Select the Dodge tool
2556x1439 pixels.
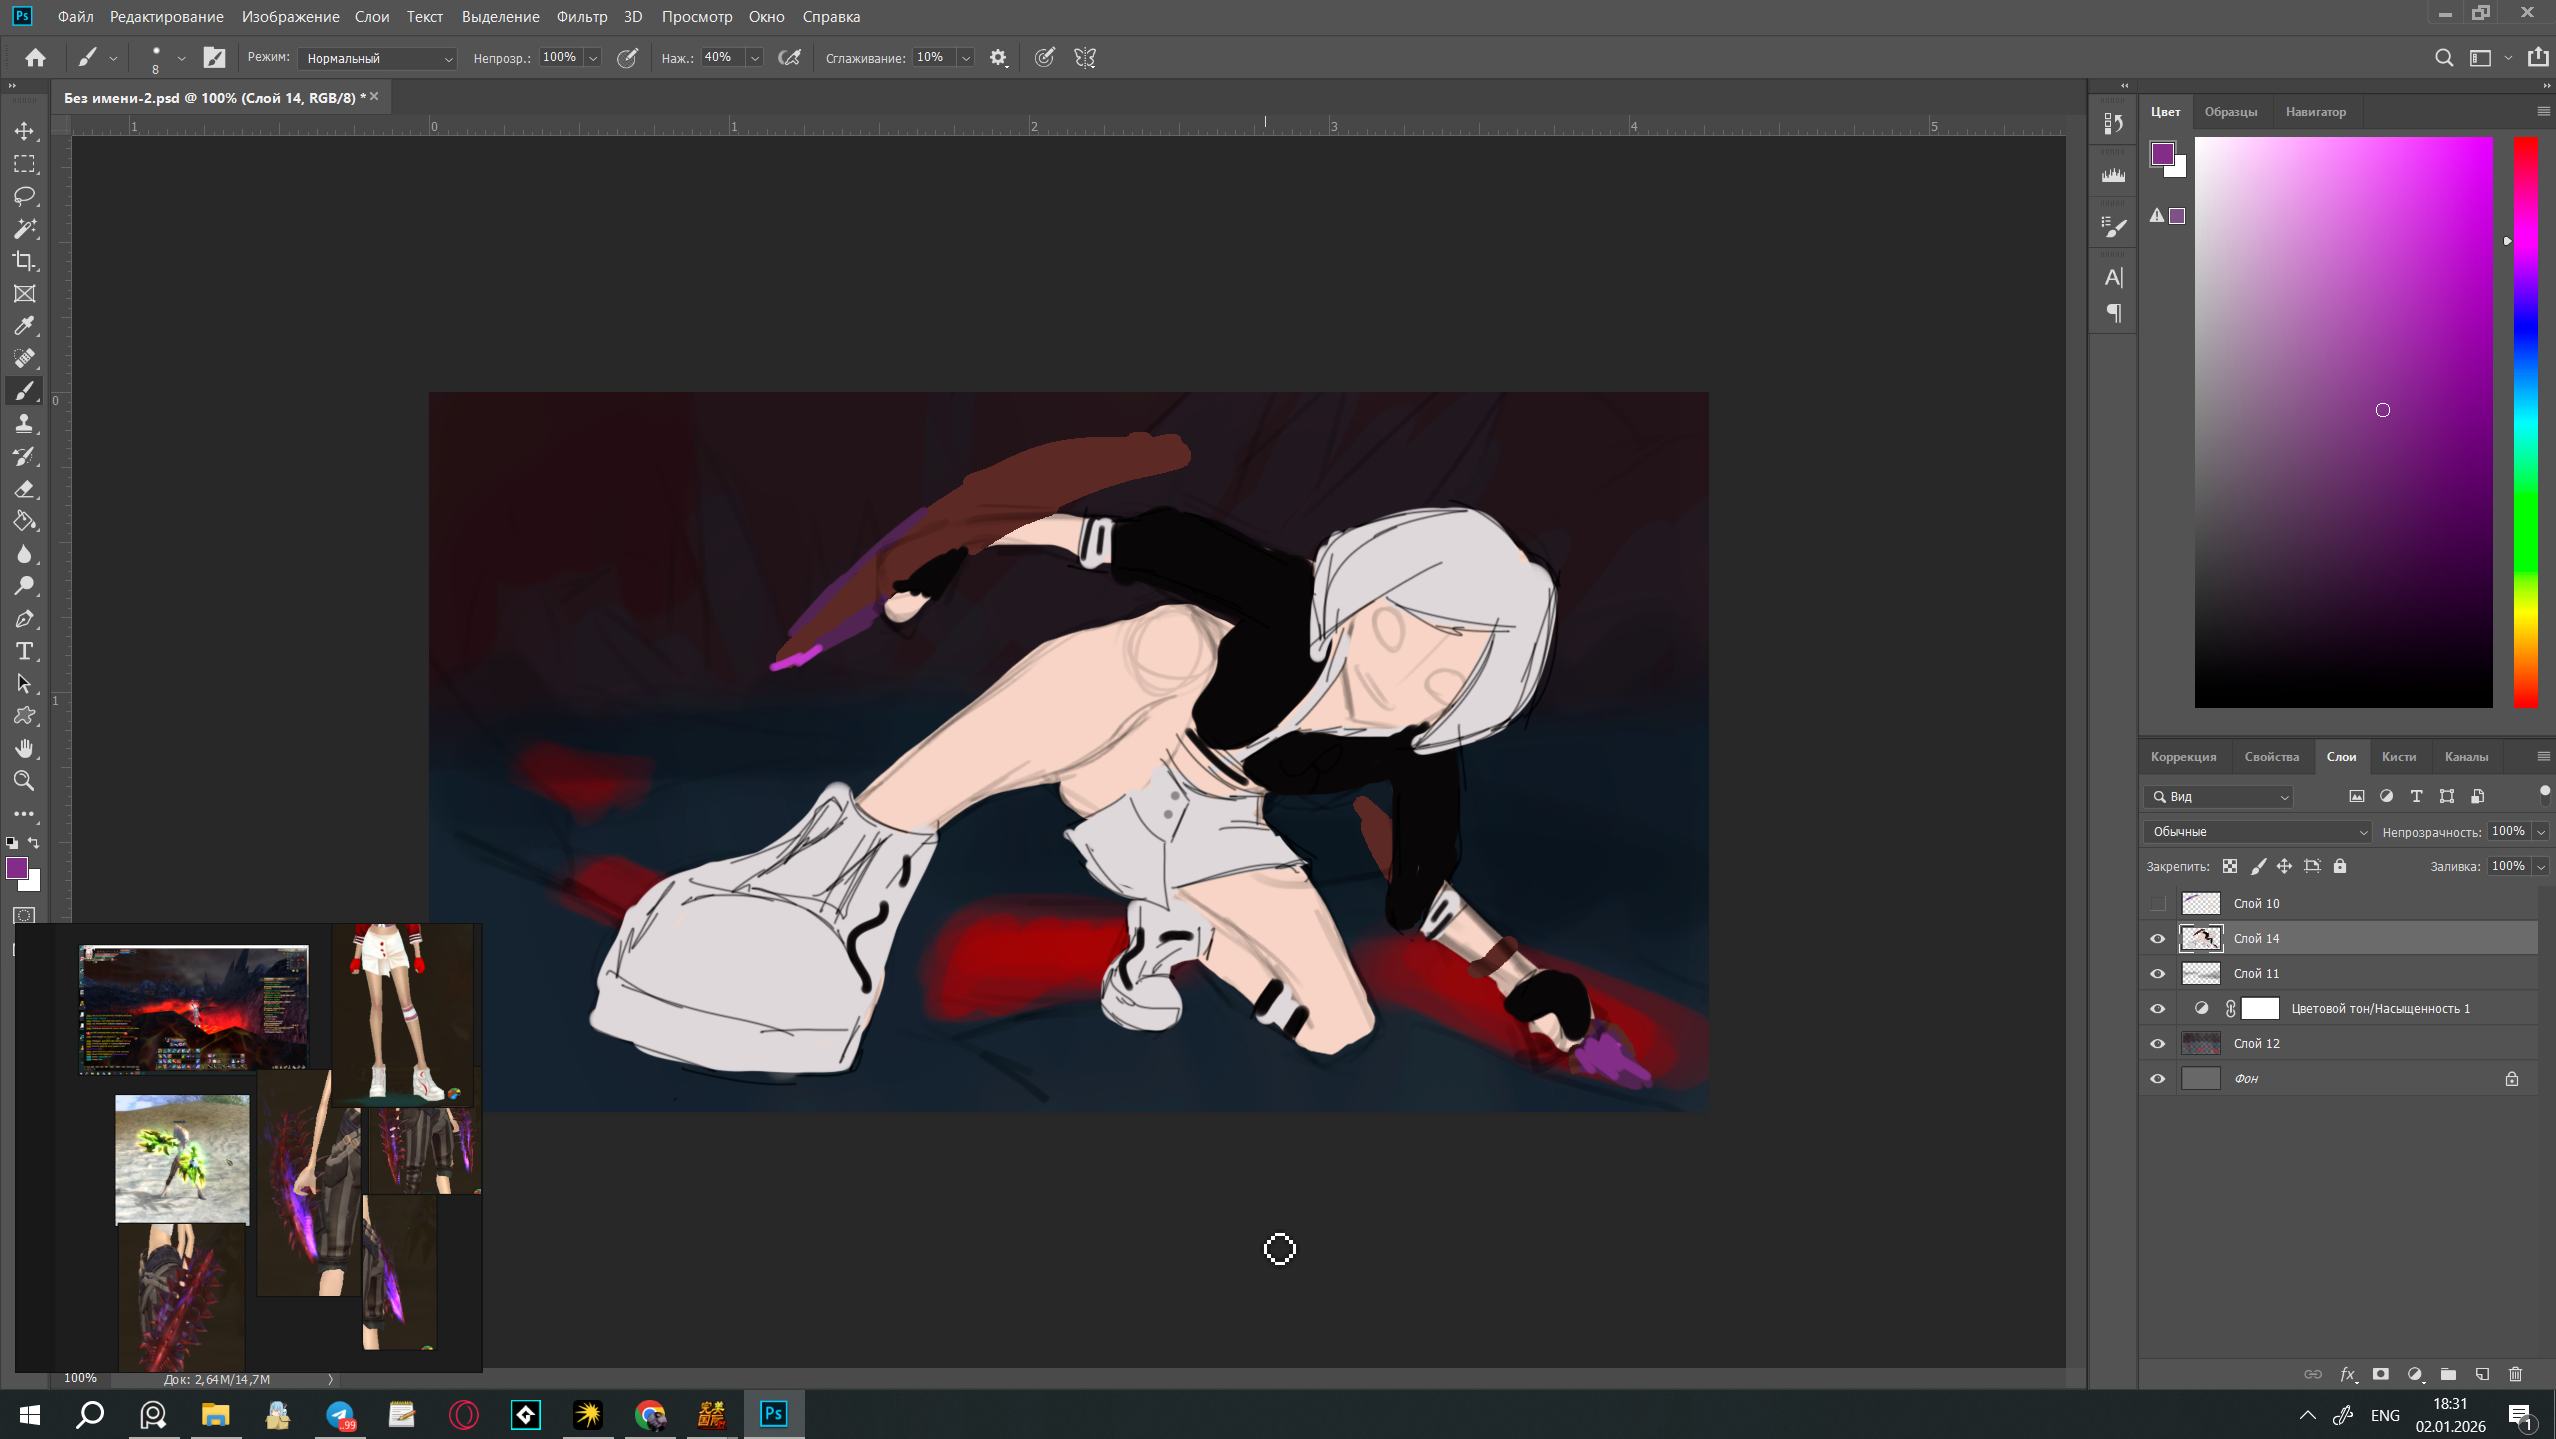[x=24, y=586]
